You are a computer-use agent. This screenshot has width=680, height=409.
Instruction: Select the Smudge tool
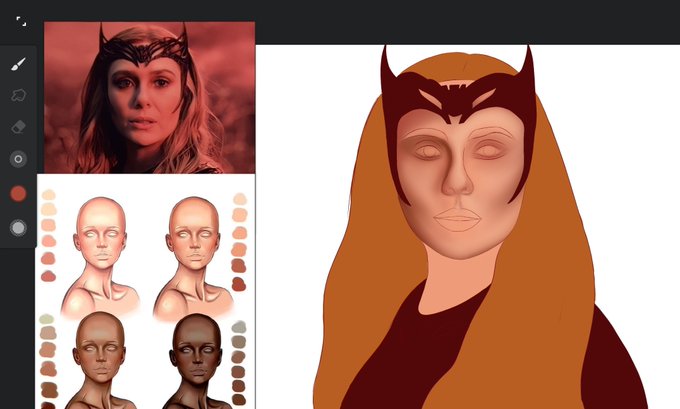coord(18,95)
